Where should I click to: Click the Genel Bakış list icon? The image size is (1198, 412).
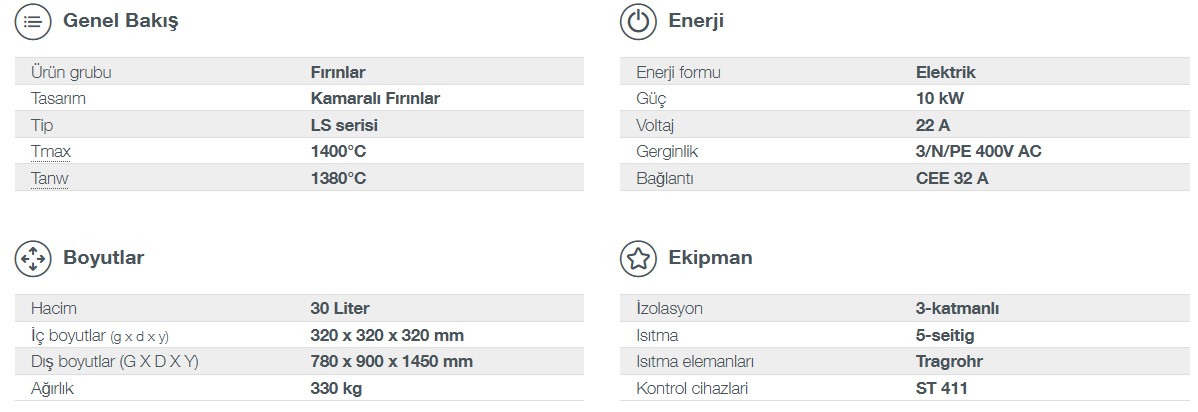(33, 21)
